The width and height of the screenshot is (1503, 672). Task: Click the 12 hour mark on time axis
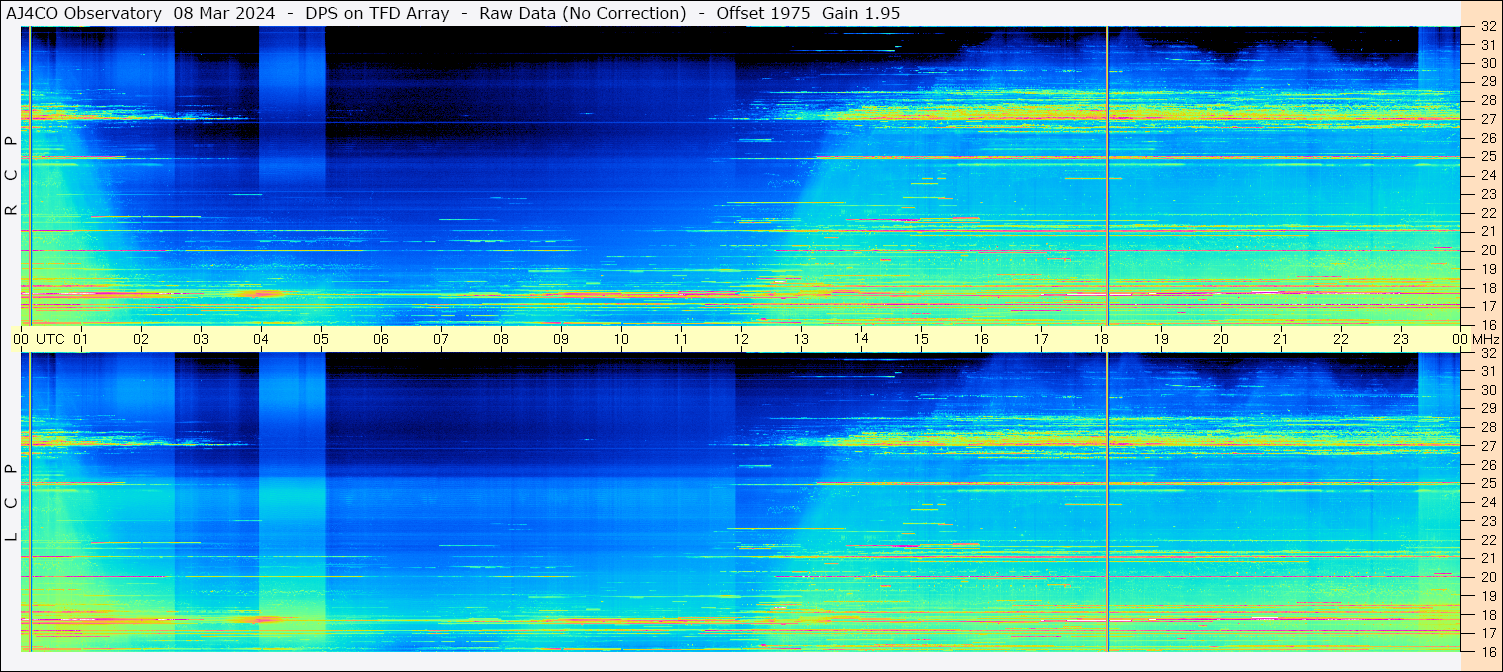pyautogui.click(x=741, y=339)
